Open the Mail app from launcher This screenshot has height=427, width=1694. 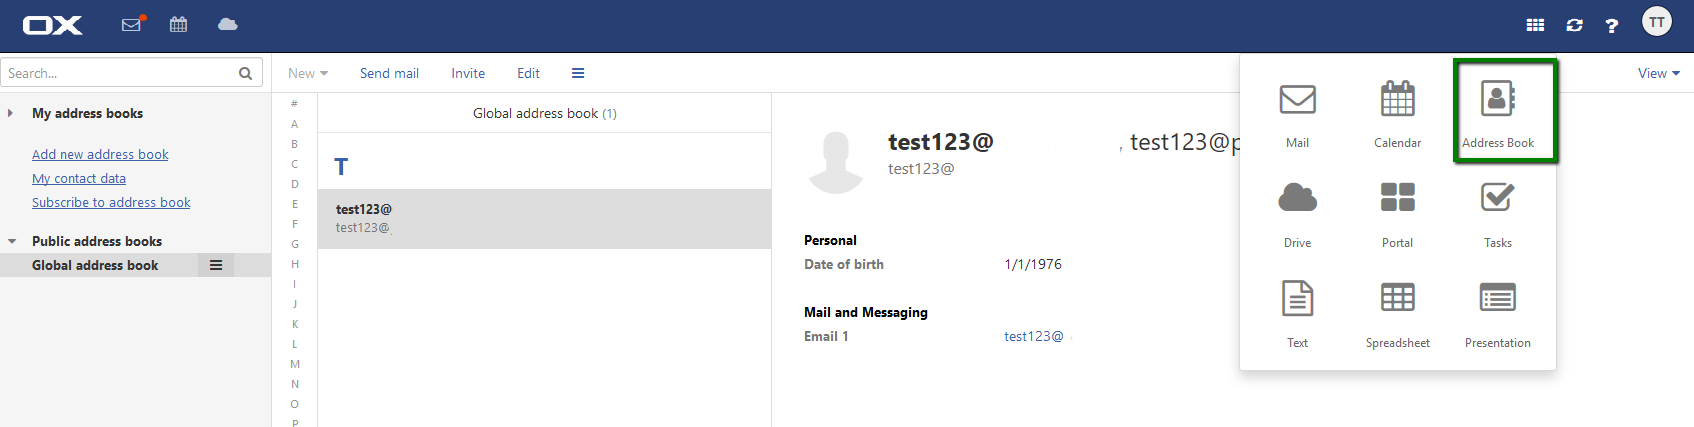(1297, 112)
